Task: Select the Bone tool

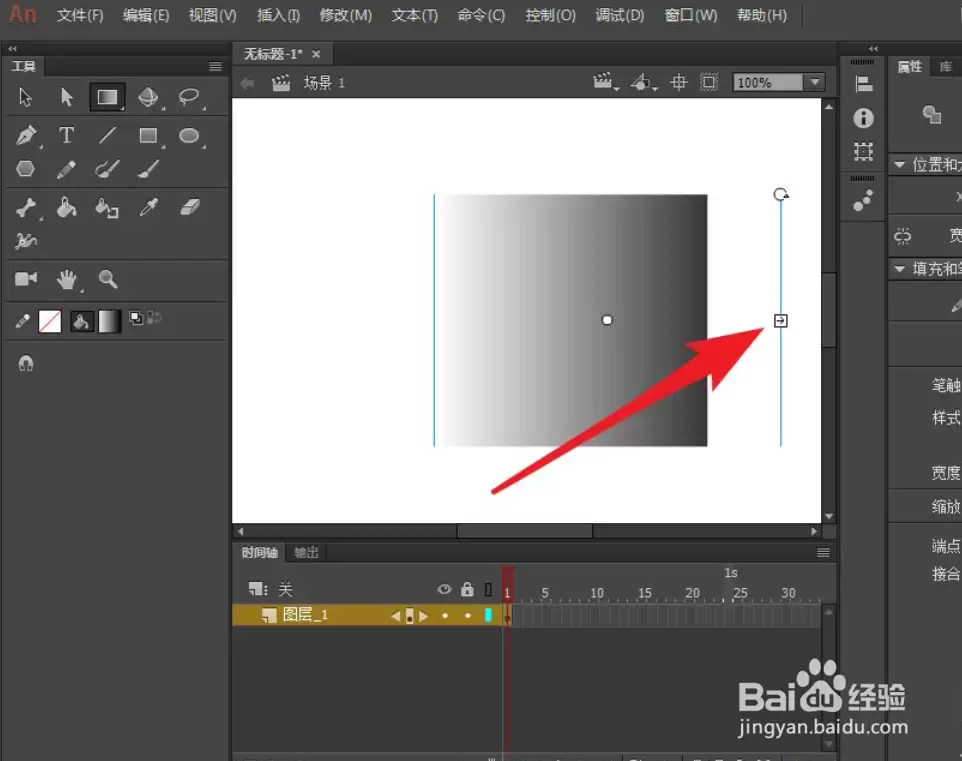Action: pyautogui.click(x=26, y=208)
